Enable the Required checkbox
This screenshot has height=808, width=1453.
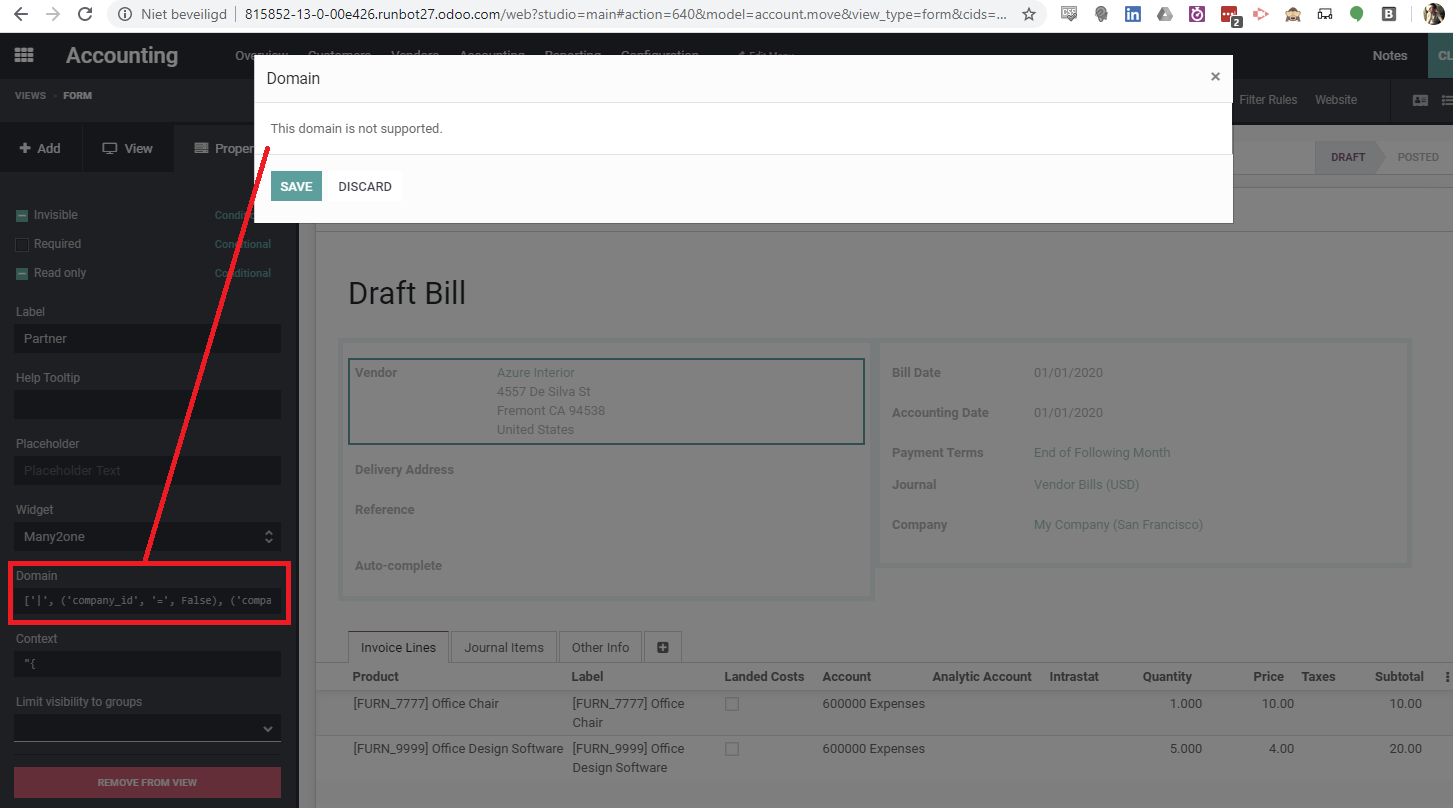pyautogui.click(x=20, y=243)
